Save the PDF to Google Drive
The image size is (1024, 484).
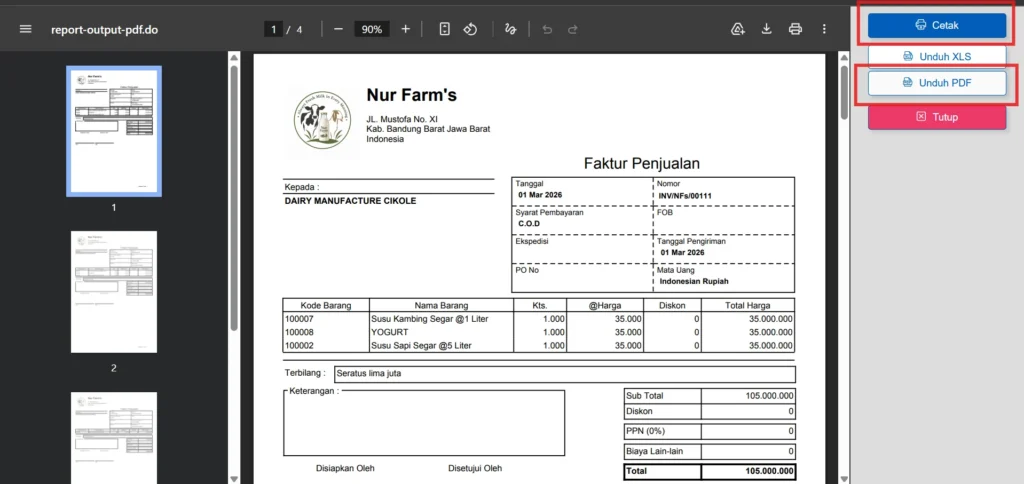click(x=738, y=29)
